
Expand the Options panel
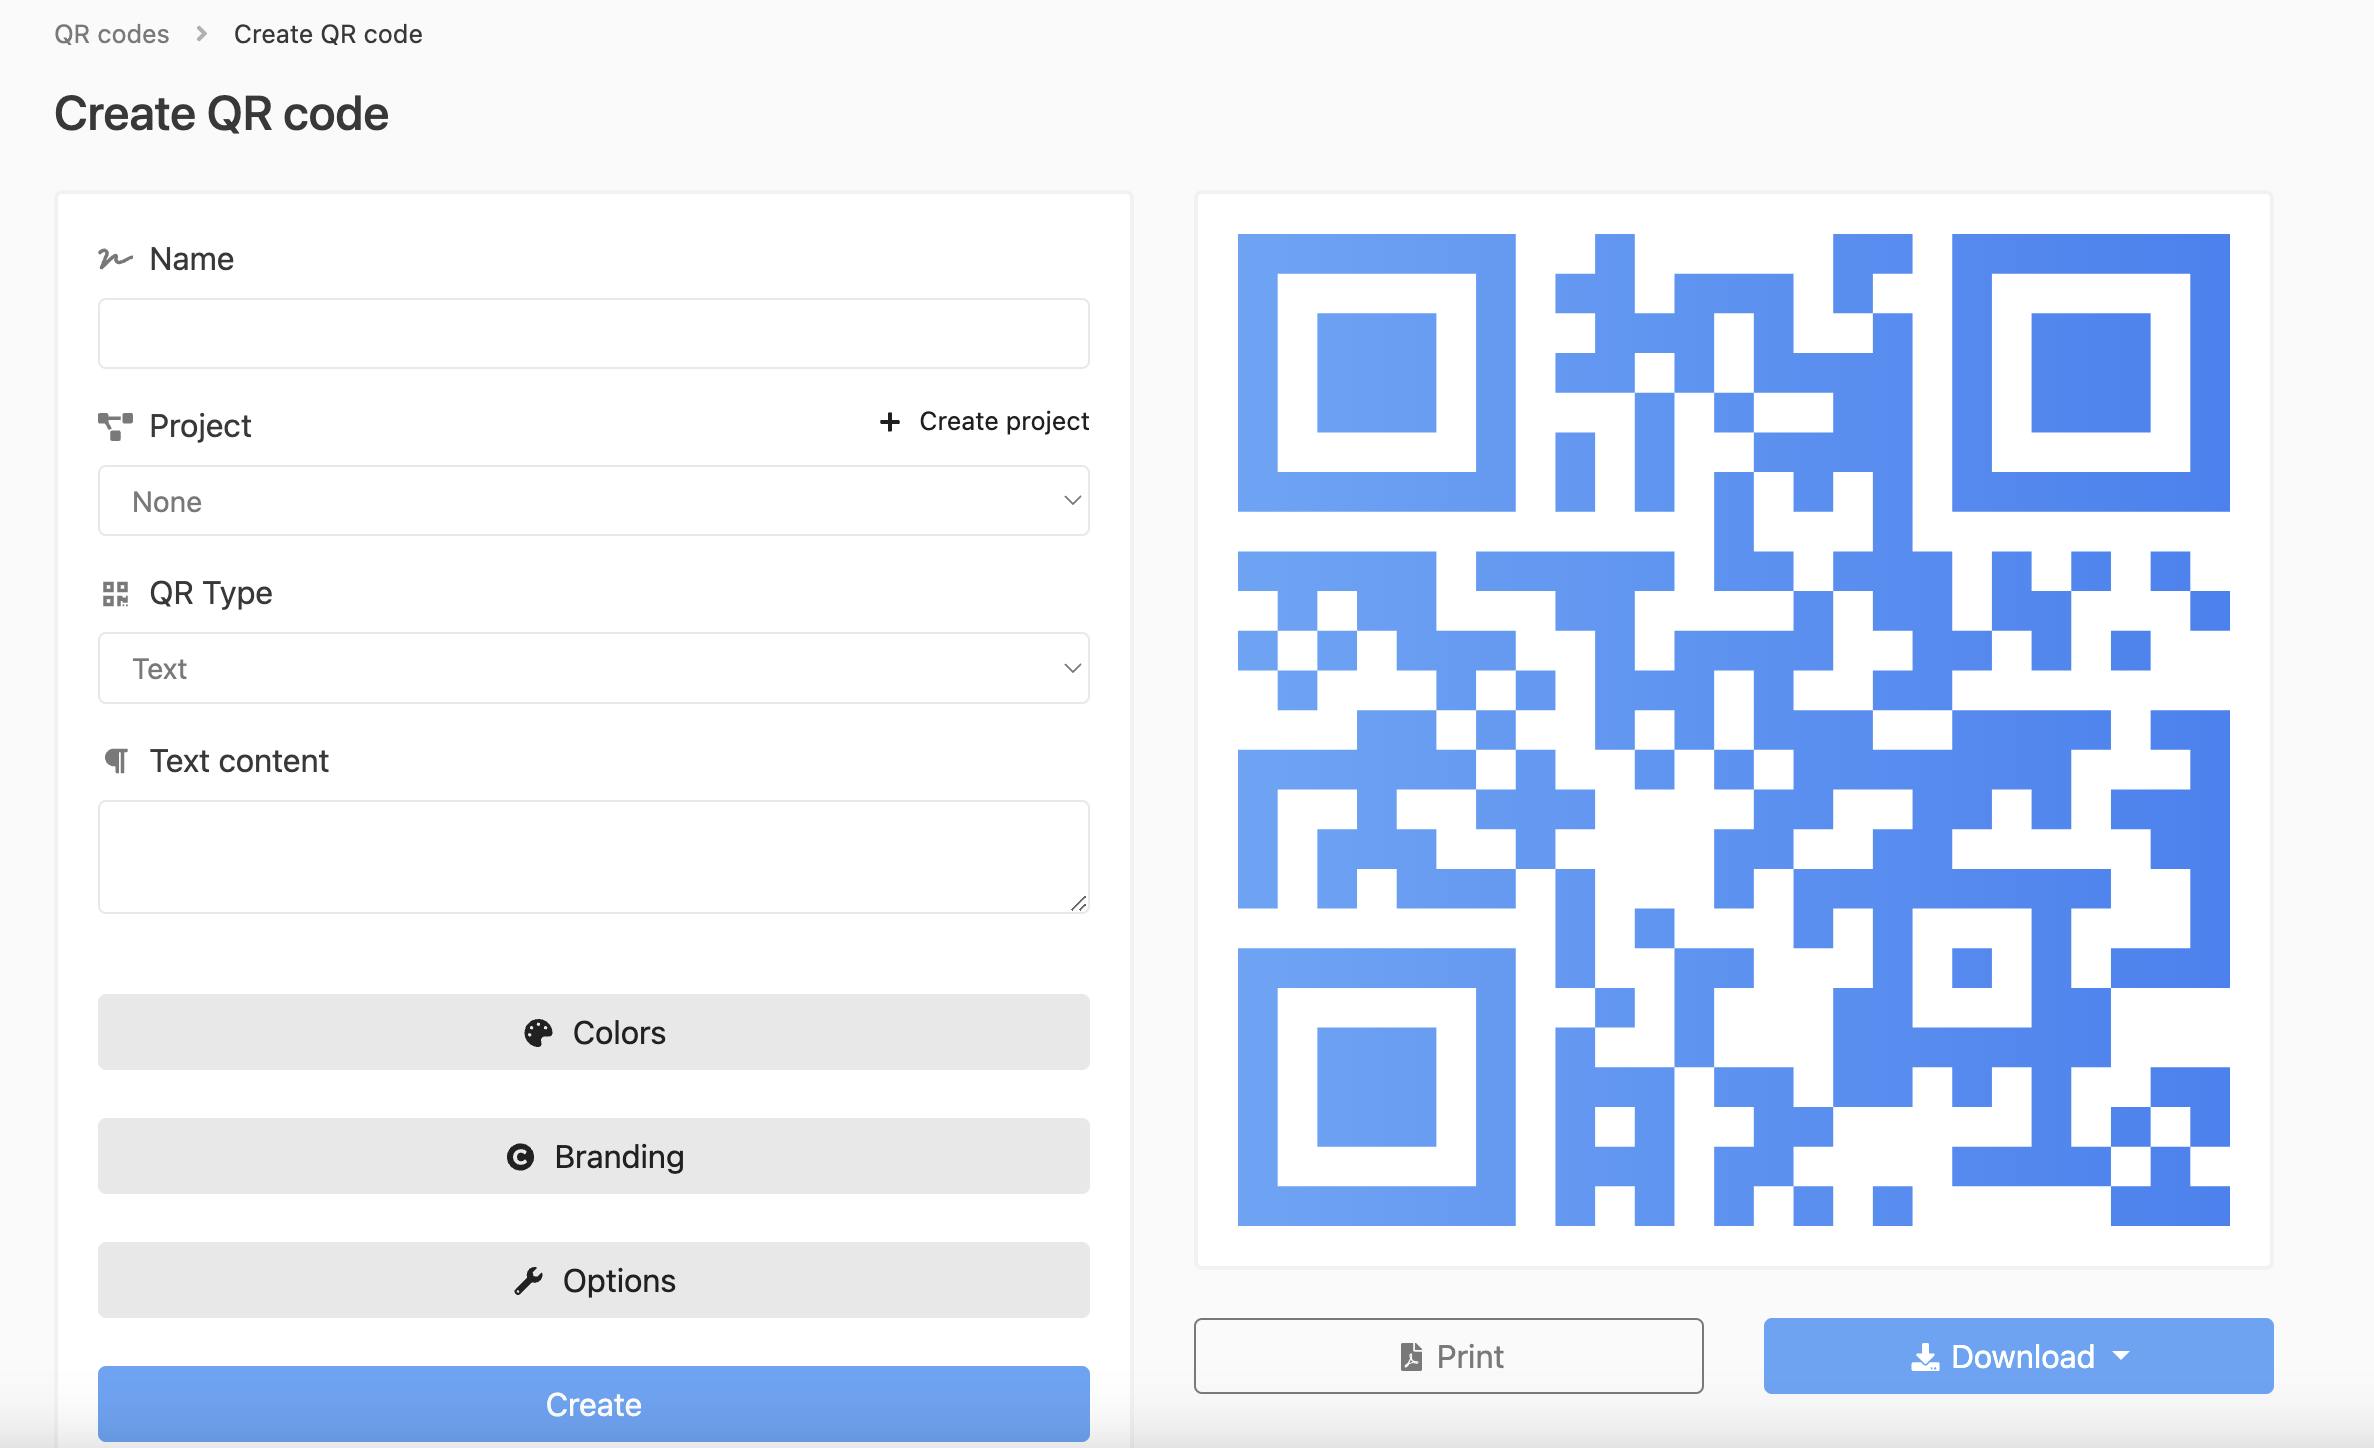[x=594, y=1278]
